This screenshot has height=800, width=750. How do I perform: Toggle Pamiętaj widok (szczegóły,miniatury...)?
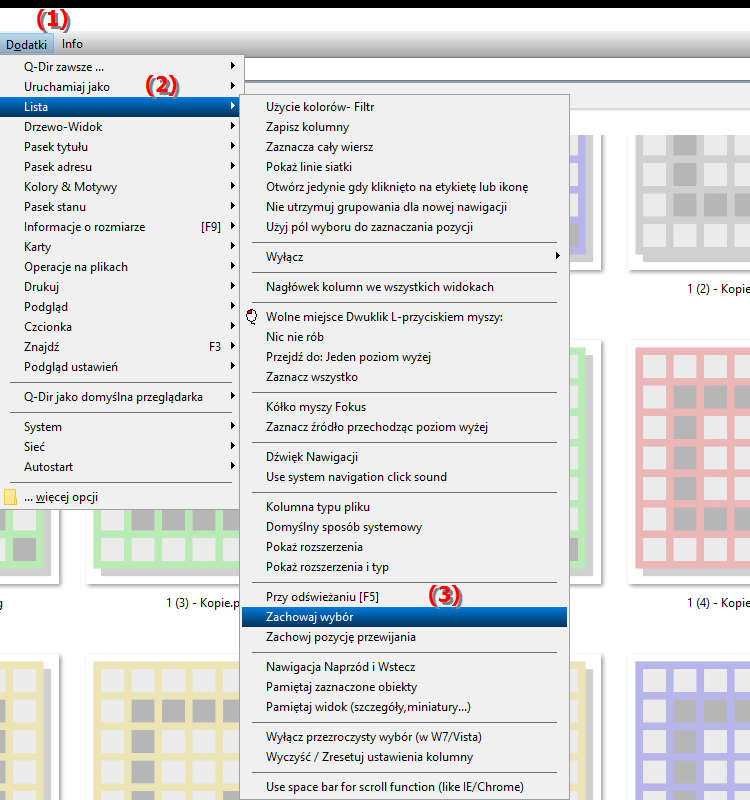(x=404, y=707)
